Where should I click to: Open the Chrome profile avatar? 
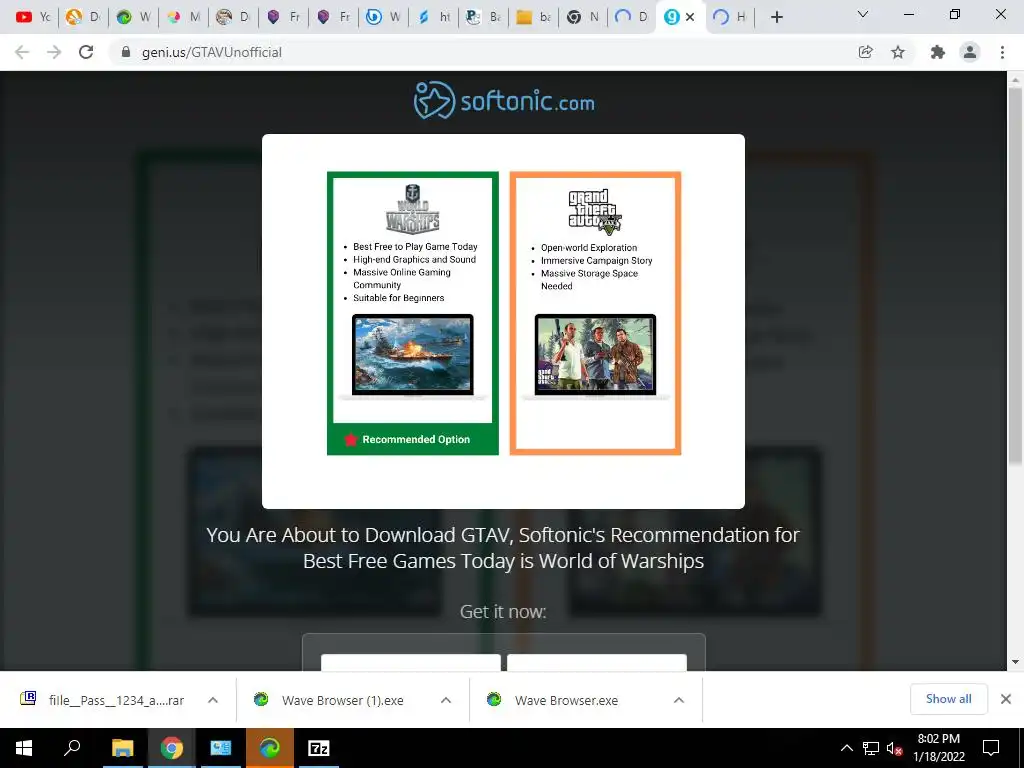pos(970,52)
